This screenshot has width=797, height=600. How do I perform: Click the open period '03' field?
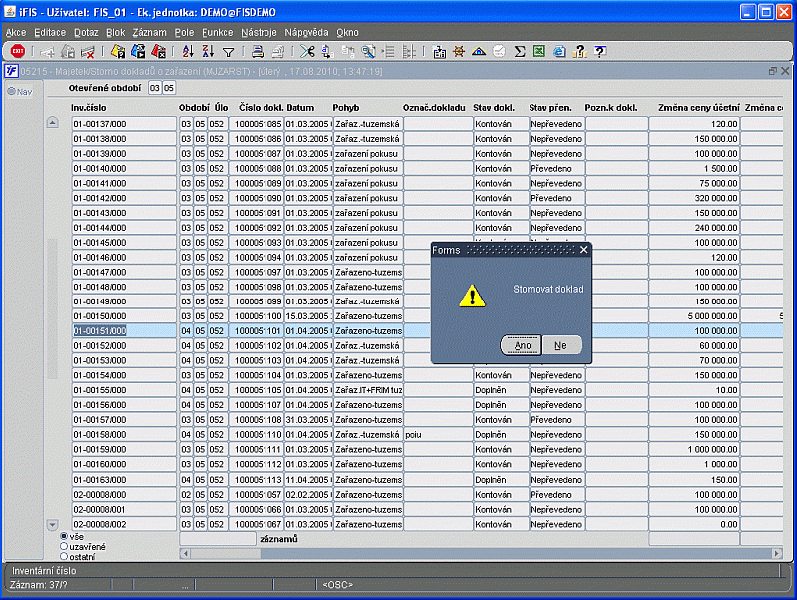point(155,88)
